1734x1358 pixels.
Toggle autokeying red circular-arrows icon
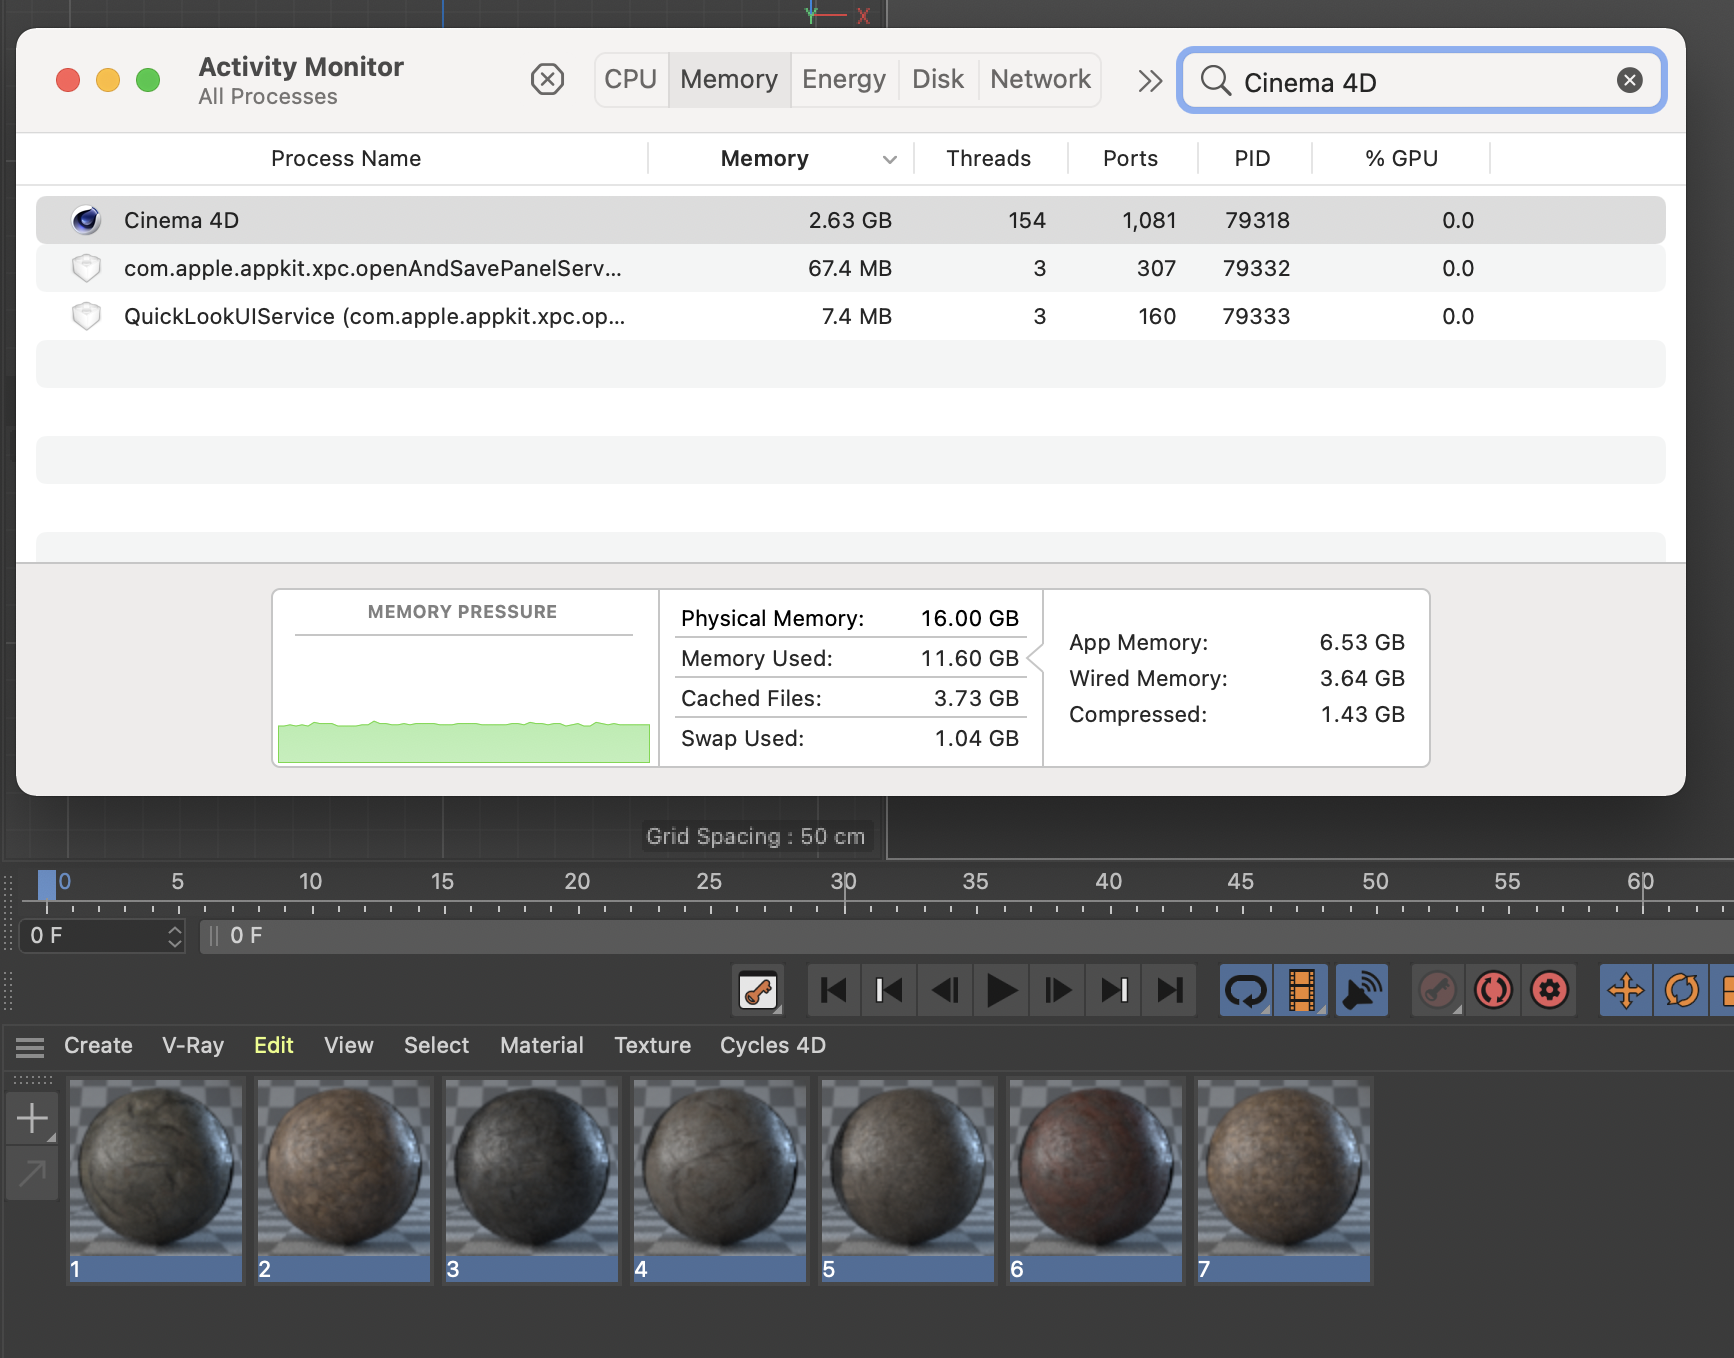click(x=1494, y=990)
